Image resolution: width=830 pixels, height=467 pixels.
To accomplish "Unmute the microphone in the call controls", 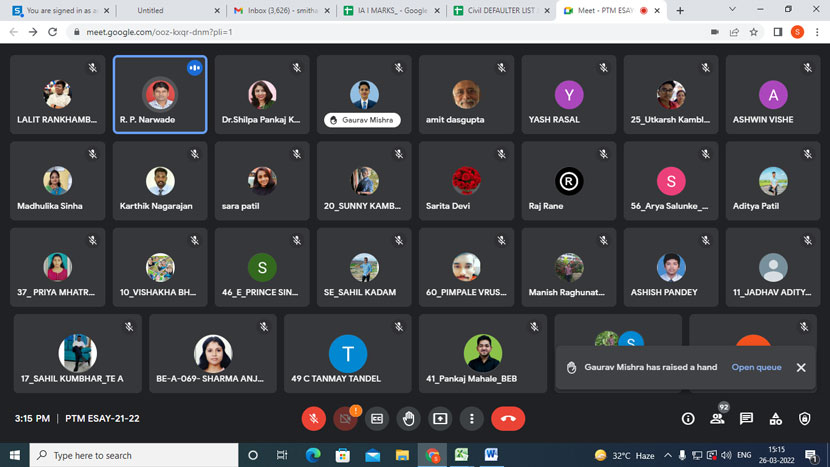I will pyautogui.click(x=314, y=419).
